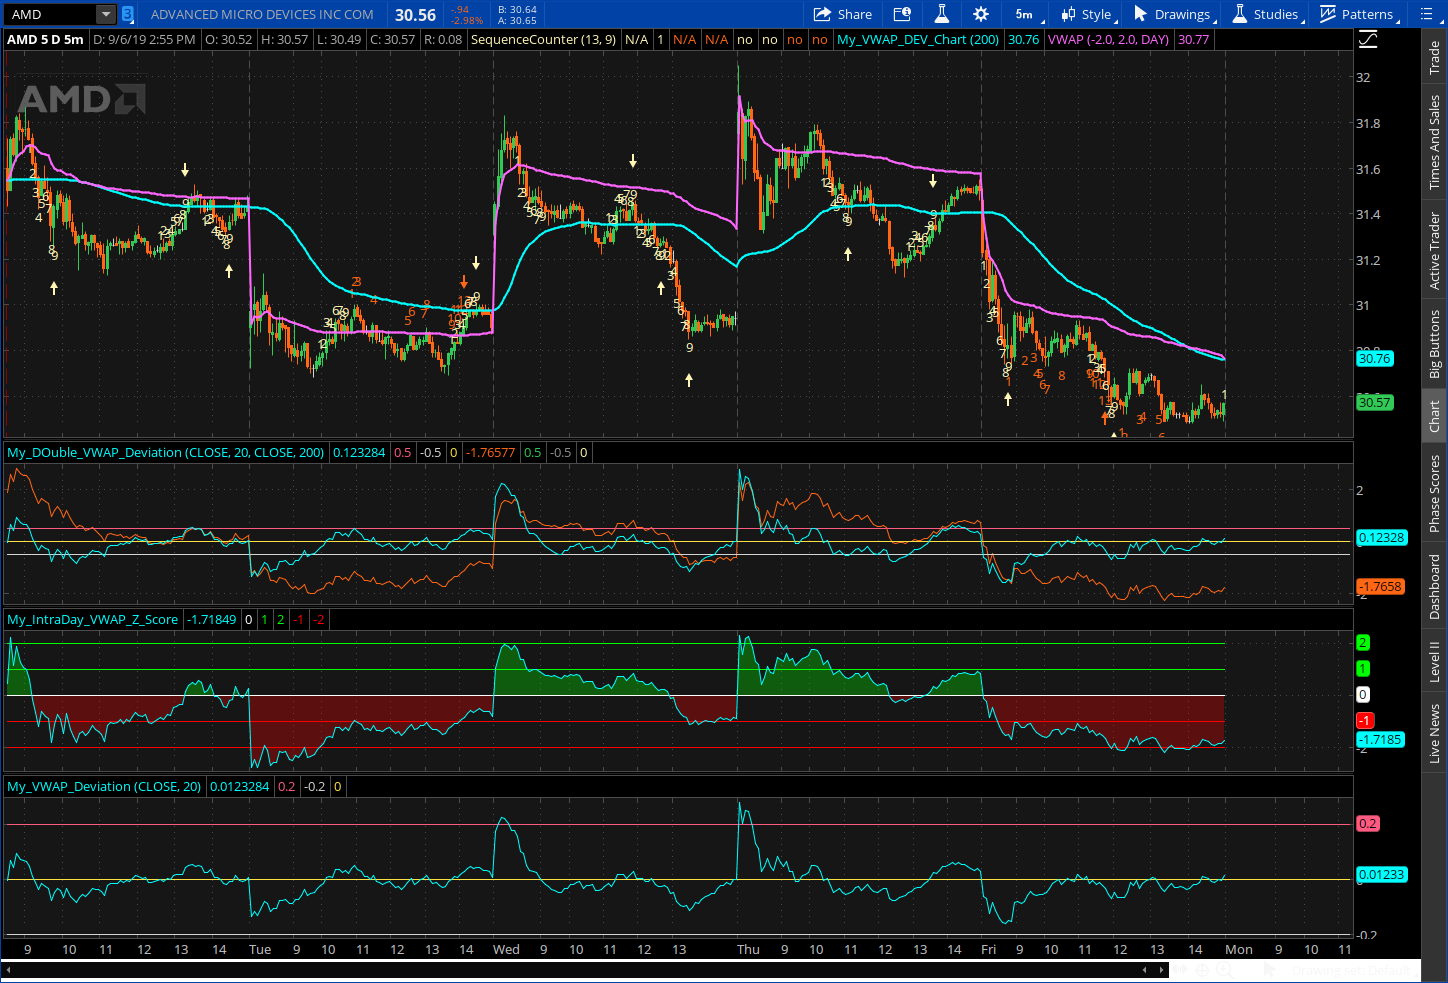Click the candlestick Style icon
This screenshot has width=1448, height=983.
(x=1069, y=14)
